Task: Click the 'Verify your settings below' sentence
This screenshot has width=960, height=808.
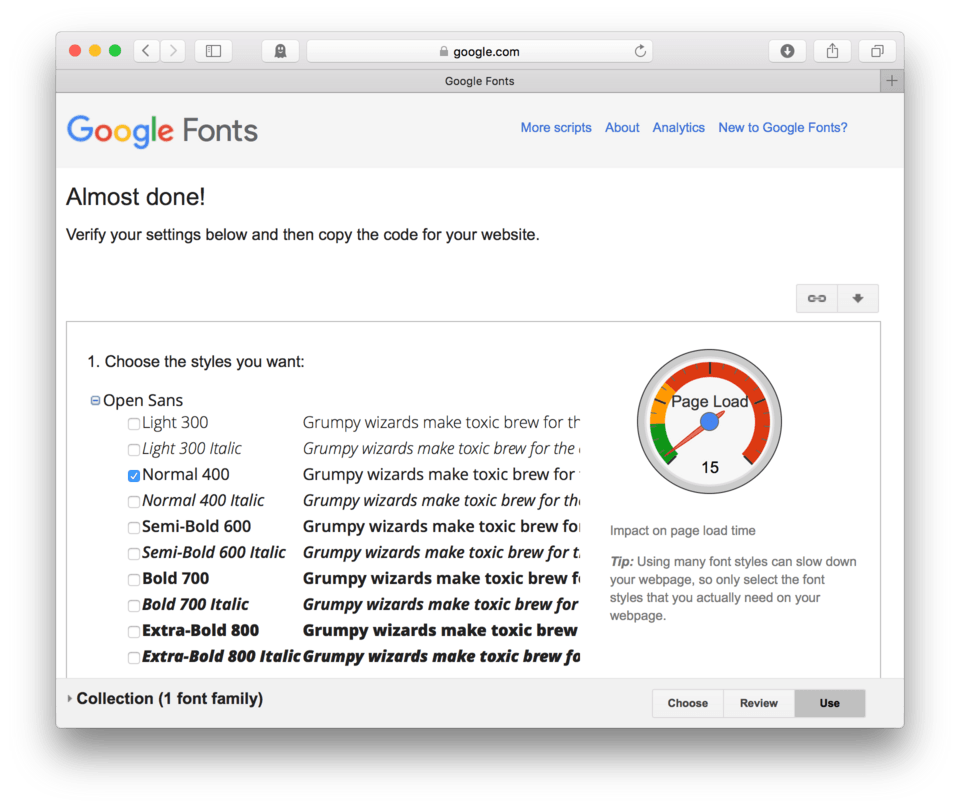Action: coord(302,235)
